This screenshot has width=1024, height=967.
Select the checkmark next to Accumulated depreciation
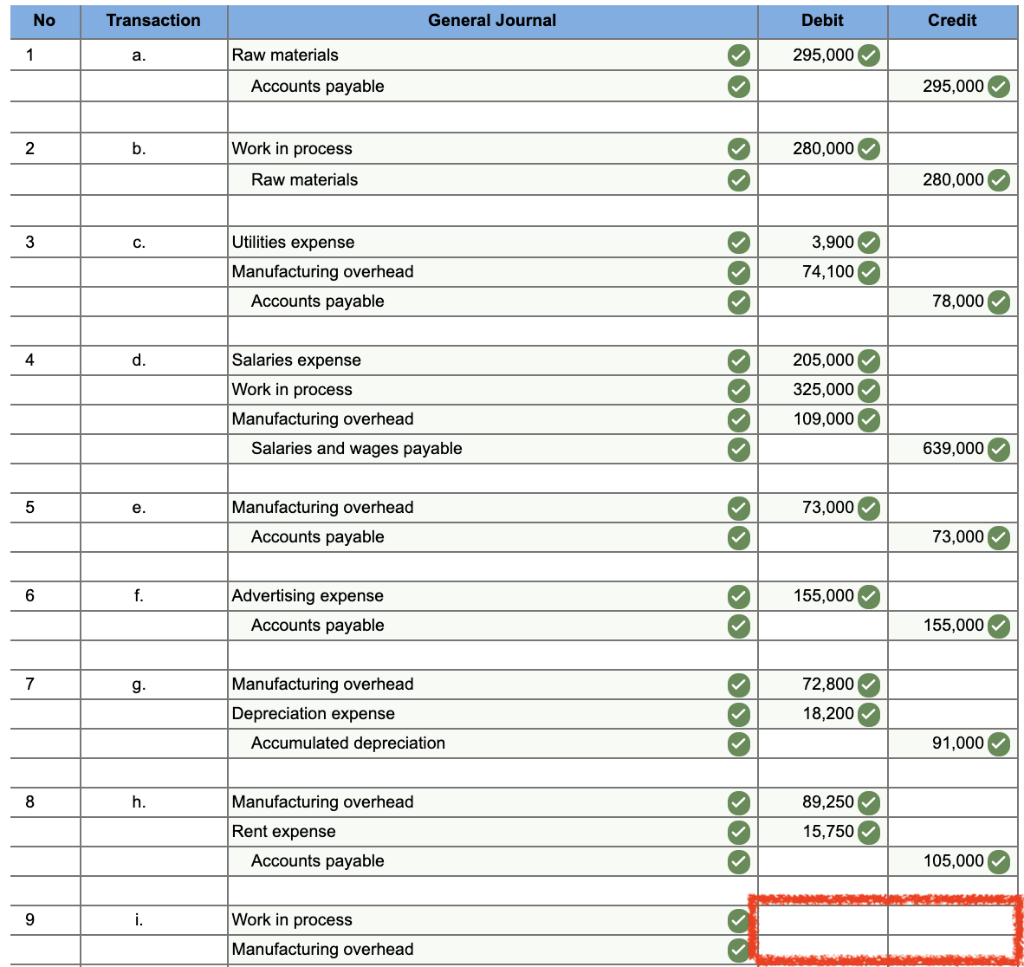tap(737, 743)
